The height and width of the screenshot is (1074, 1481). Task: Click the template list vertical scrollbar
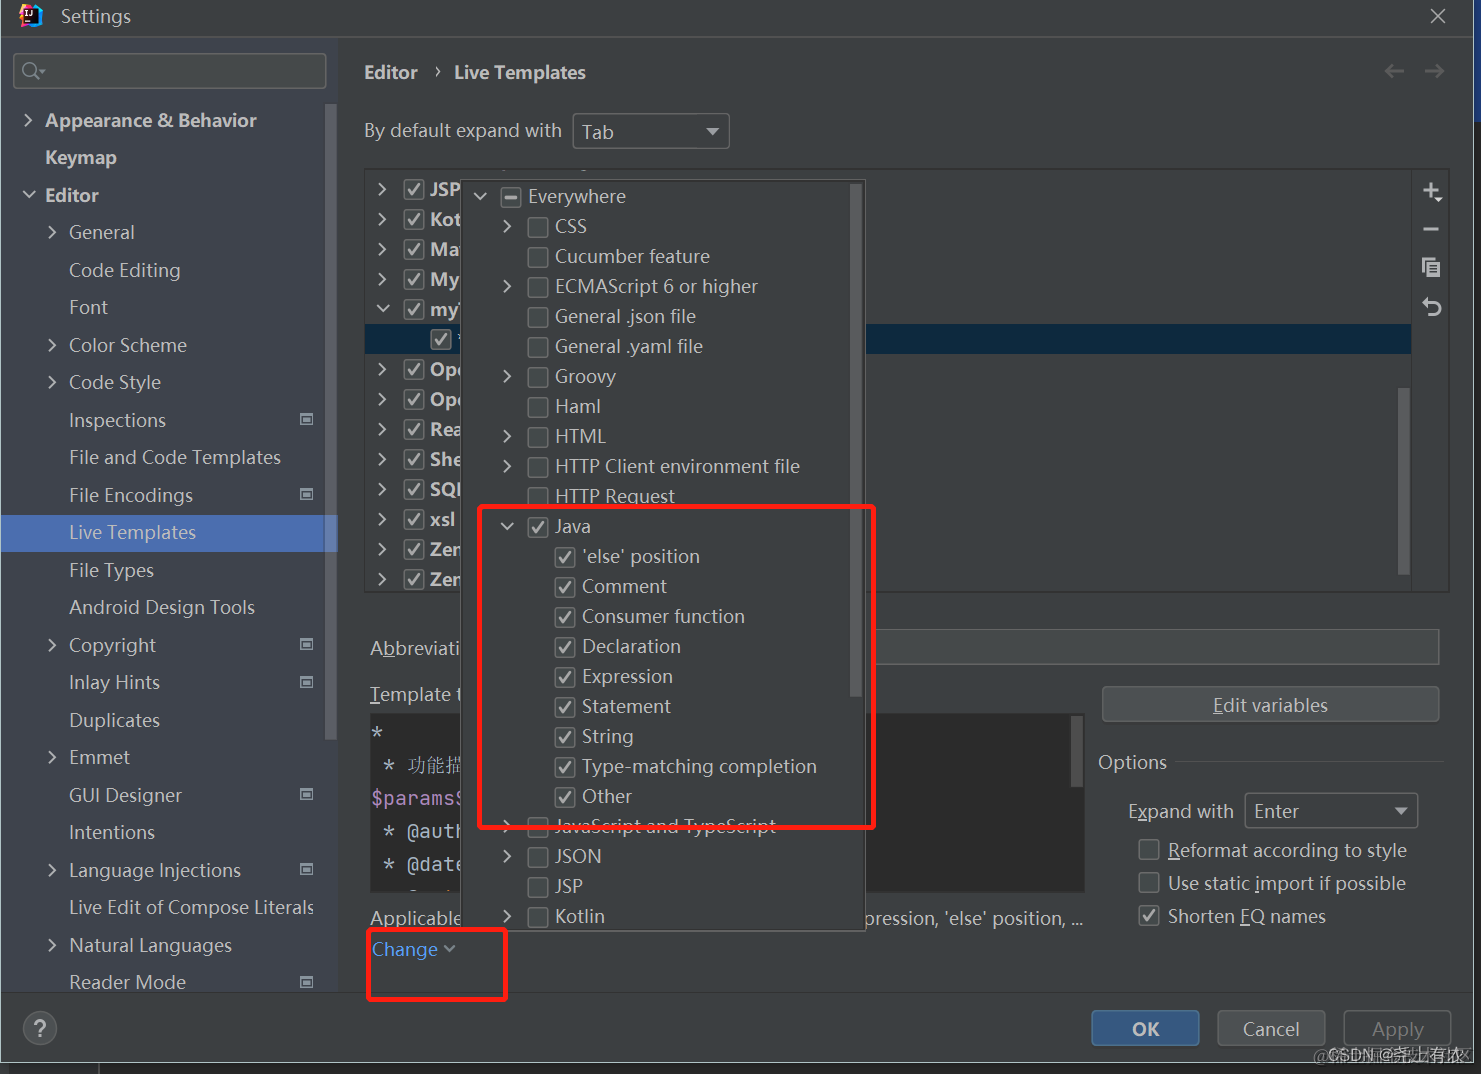point(1403,480)
